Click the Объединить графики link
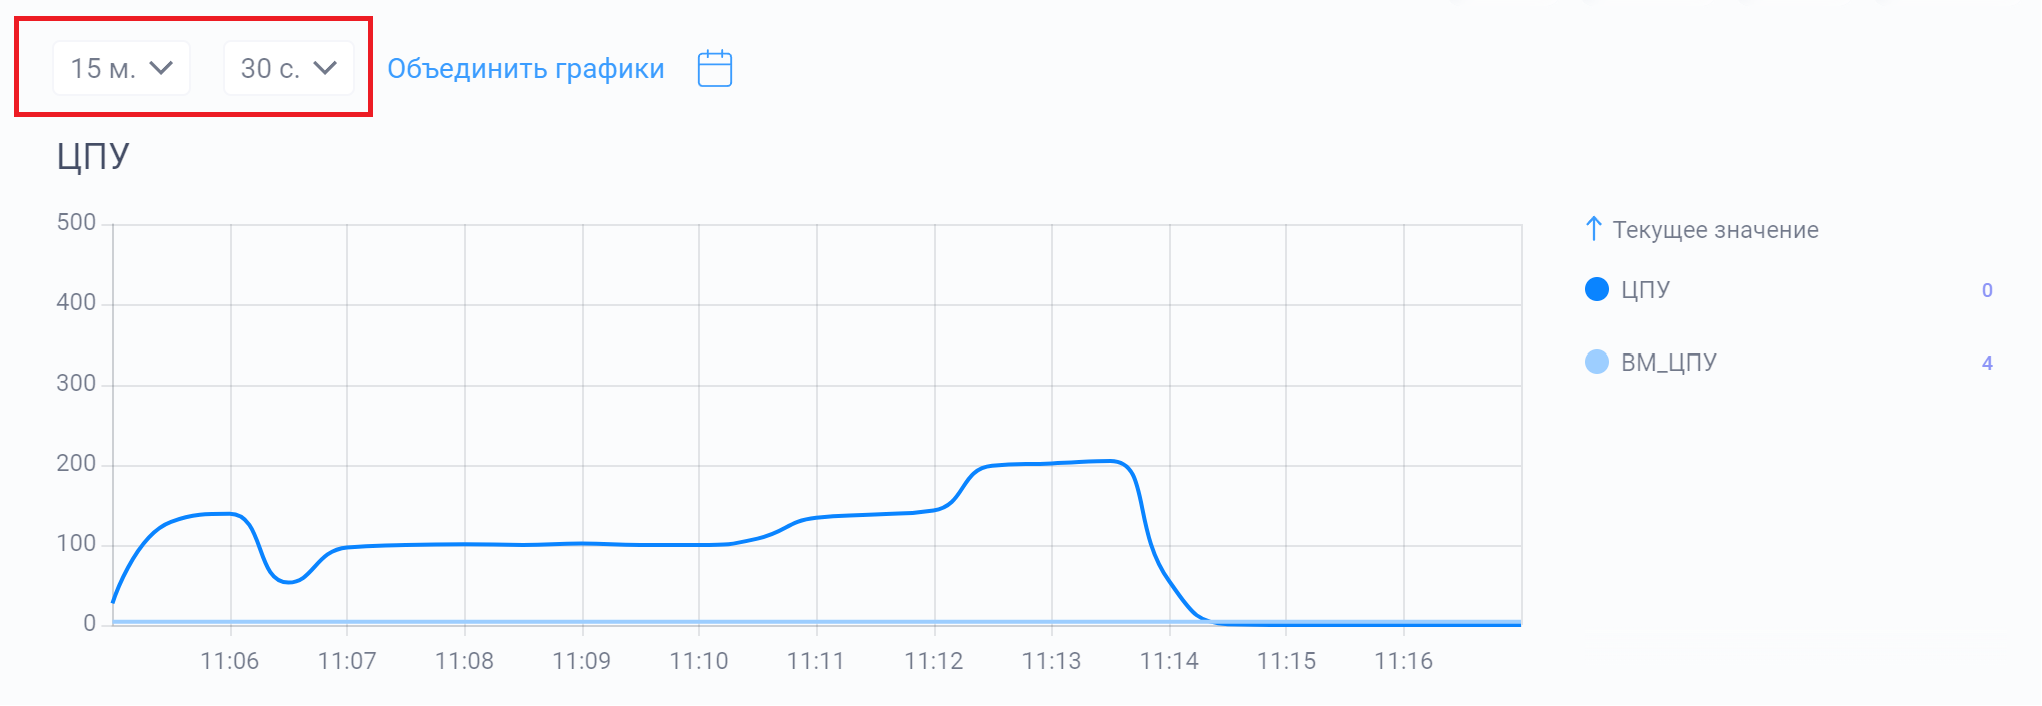Screen dimensions: 2042x706 (525, 69)
